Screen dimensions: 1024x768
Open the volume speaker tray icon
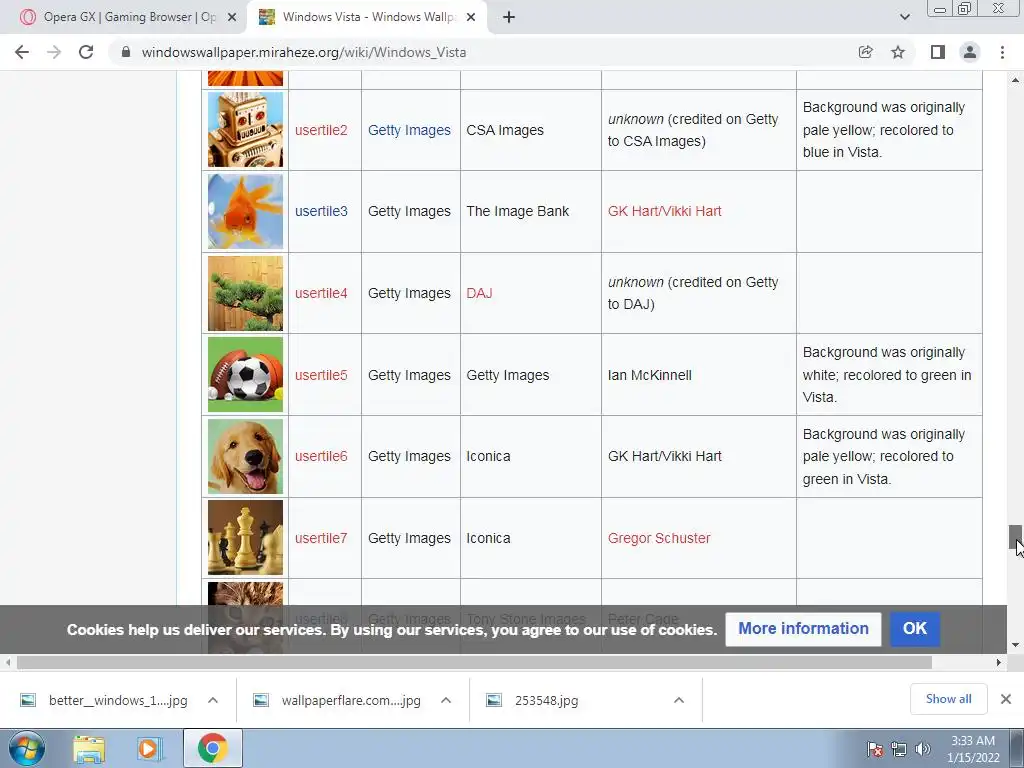tap(922, 749)
